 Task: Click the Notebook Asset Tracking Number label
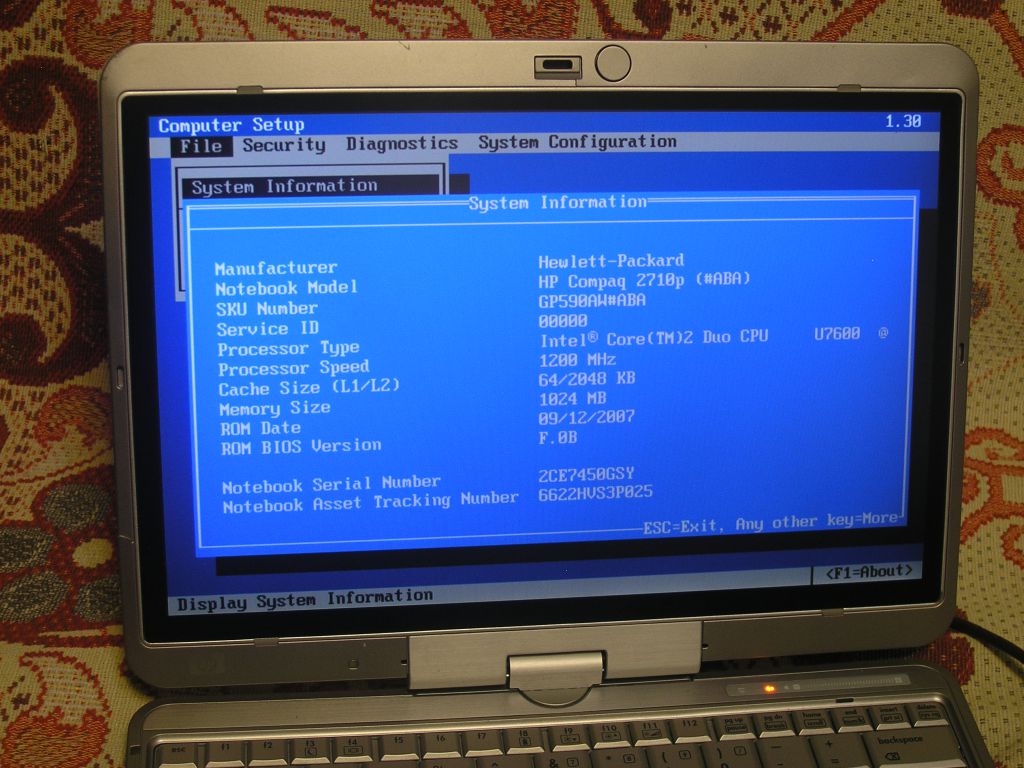(x=370, y=502)
